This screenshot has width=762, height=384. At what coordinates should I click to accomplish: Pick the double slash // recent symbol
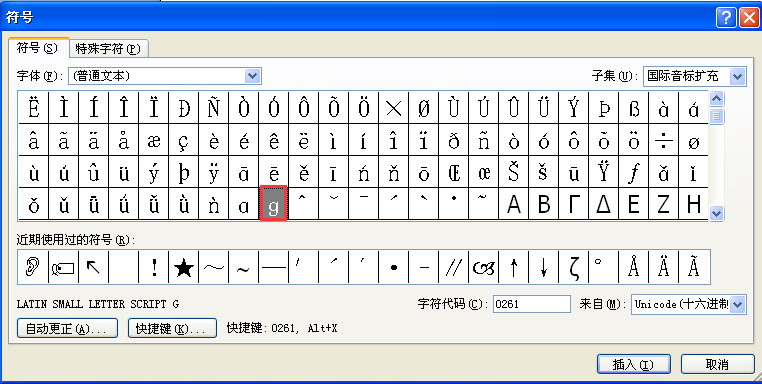pyautogui.click(x=453, y=267)
